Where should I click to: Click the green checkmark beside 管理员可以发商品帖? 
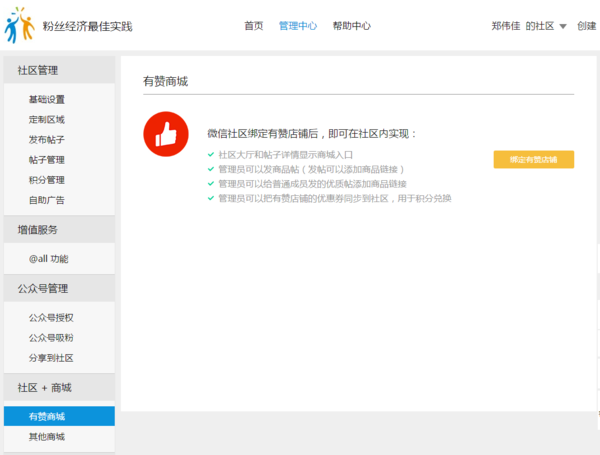point(210,169)
